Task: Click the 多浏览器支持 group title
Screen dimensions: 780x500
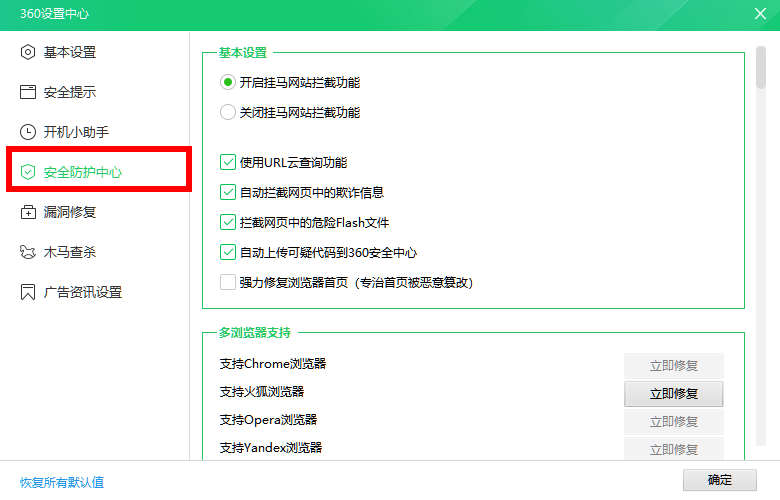Action: click(x=255, y=332)
